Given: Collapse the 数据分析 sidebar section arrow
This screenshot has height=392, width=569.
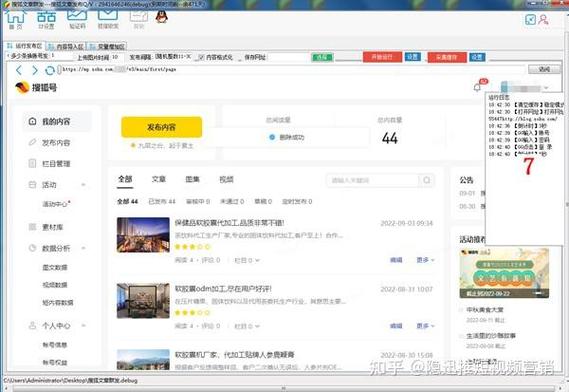Looking at the screenshot, I should pyautogui.click(x=83, y=248).
